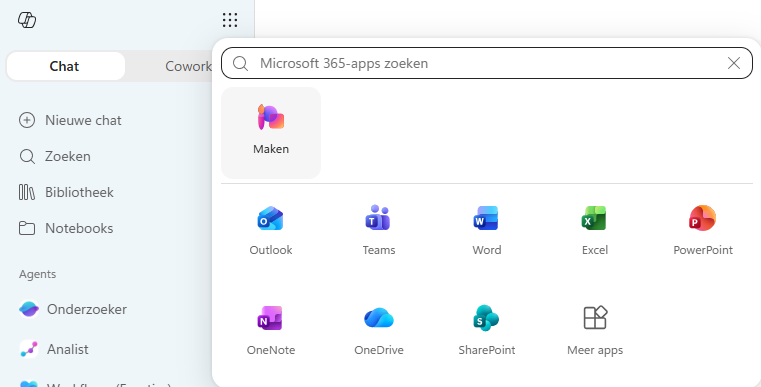Click the magnifier icon beside Zoeken
761x387 pixels.
point(27,156)
